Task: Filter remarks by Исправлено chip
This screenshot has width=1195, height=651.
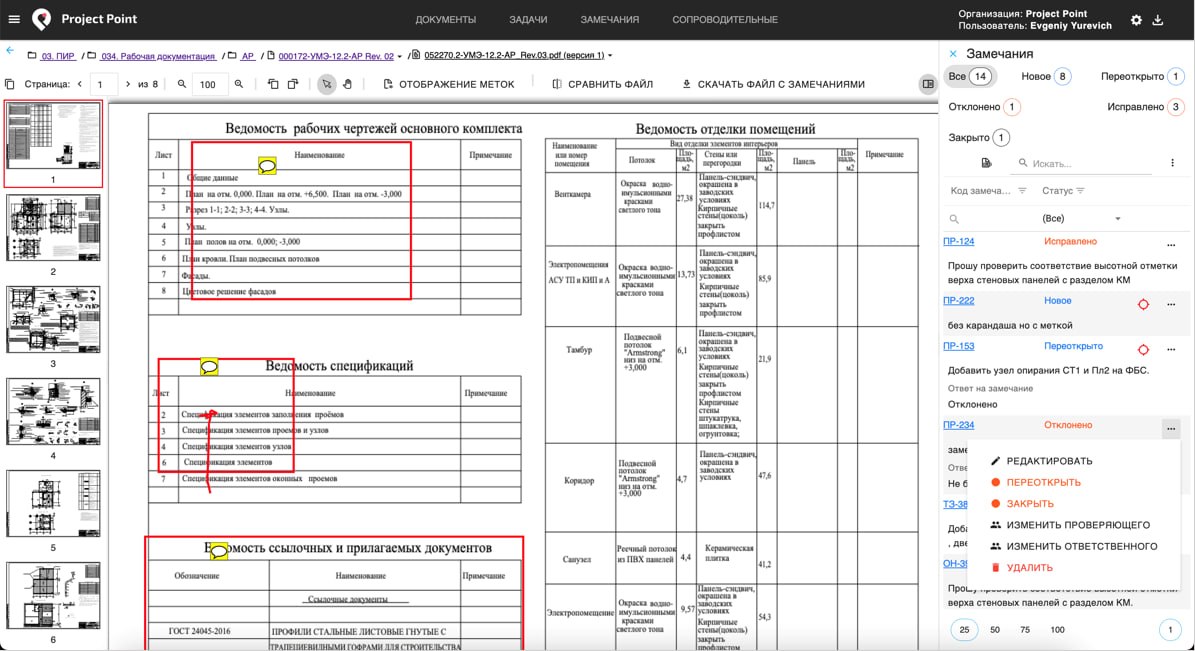Action: click(x=1145, y=107)
